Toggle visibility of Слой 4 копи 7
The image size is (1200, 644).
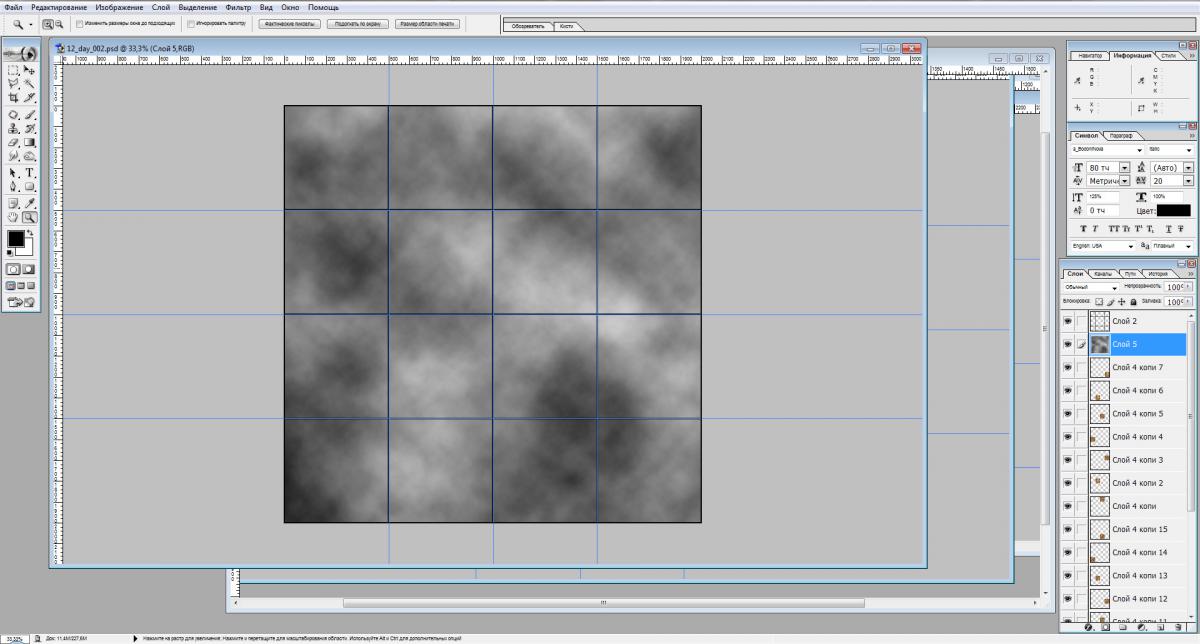point(1068,367)
